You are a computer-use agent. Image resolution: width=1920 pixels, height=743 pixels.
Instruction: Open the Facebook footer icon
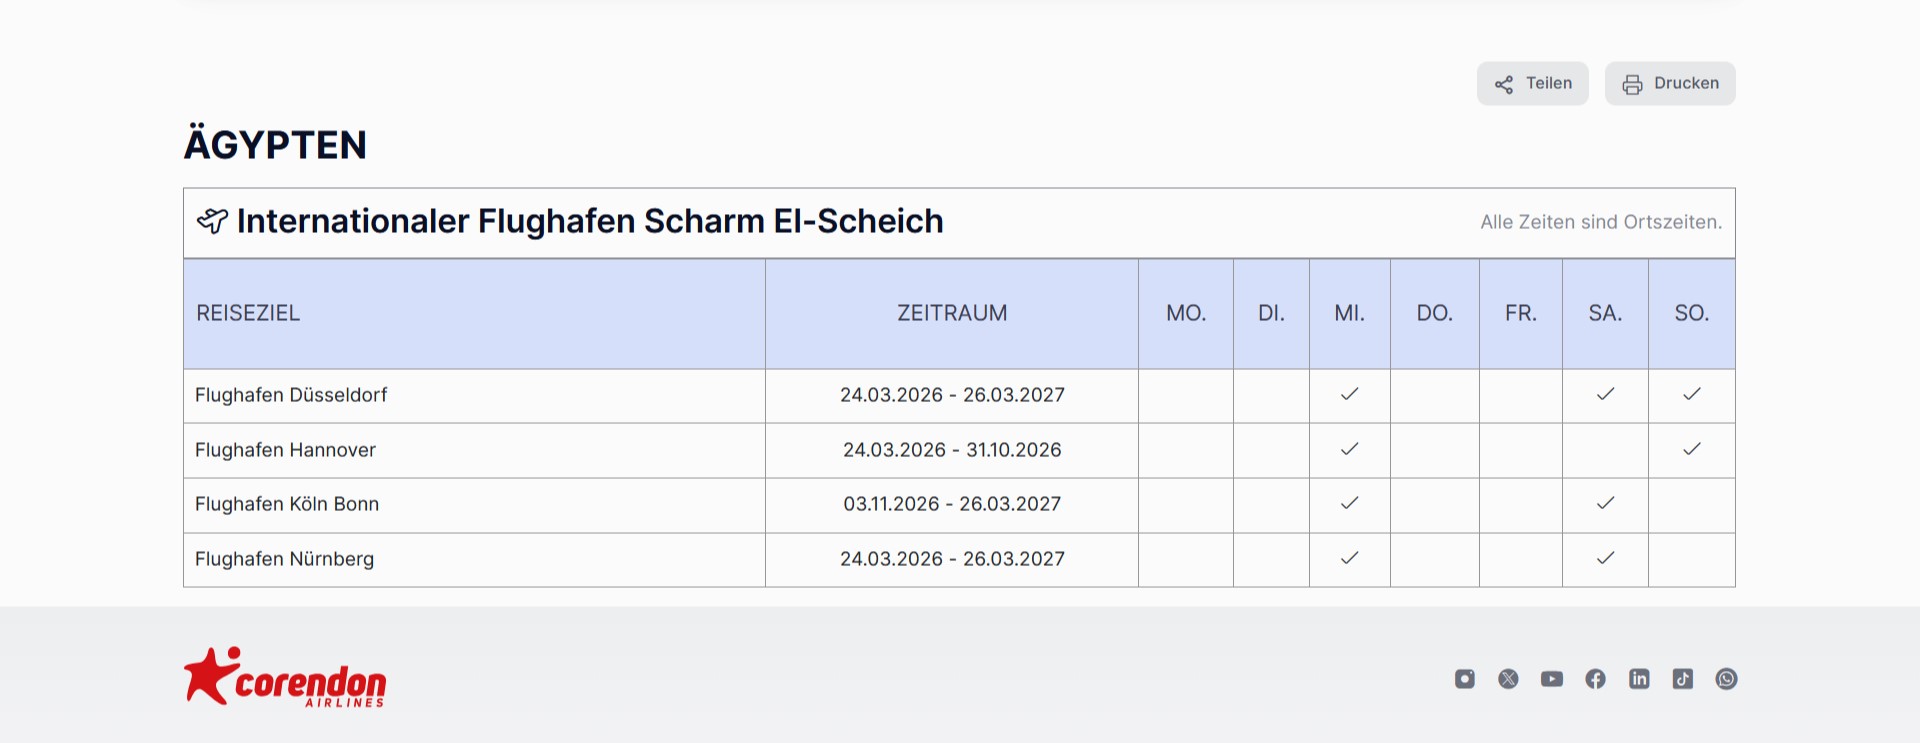(1596, 679)
